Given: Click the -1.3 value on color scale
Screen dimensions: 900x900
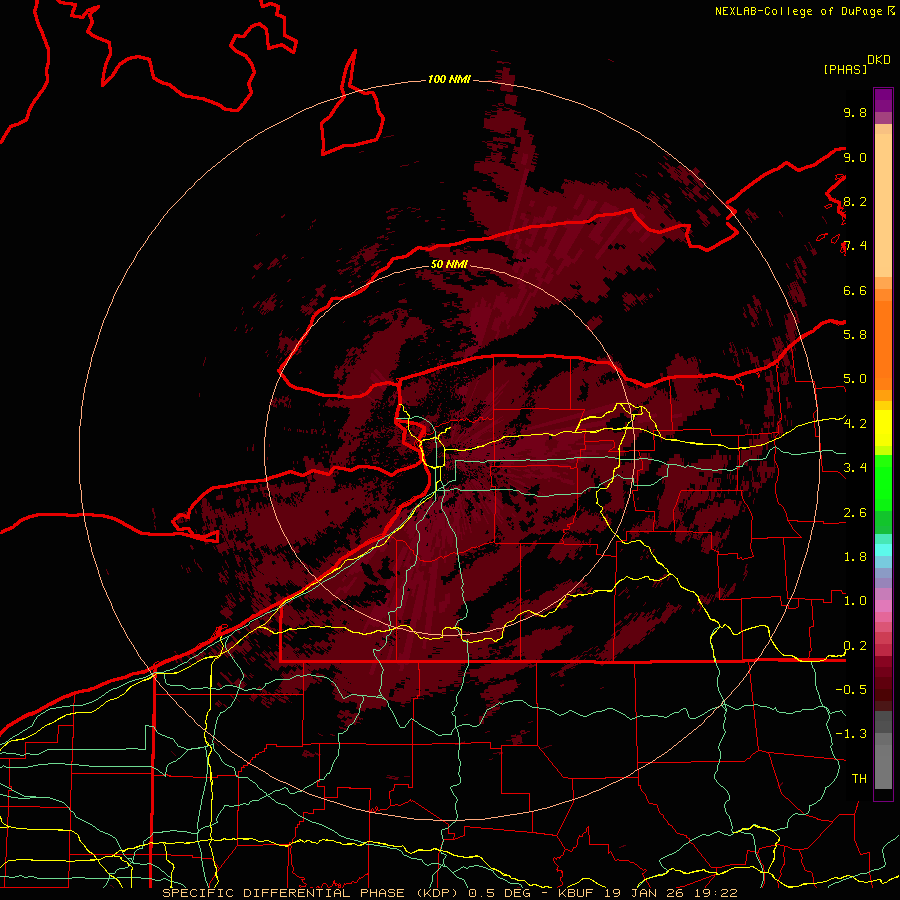Looking at the screenshot, I should click(x=851, y=734).
